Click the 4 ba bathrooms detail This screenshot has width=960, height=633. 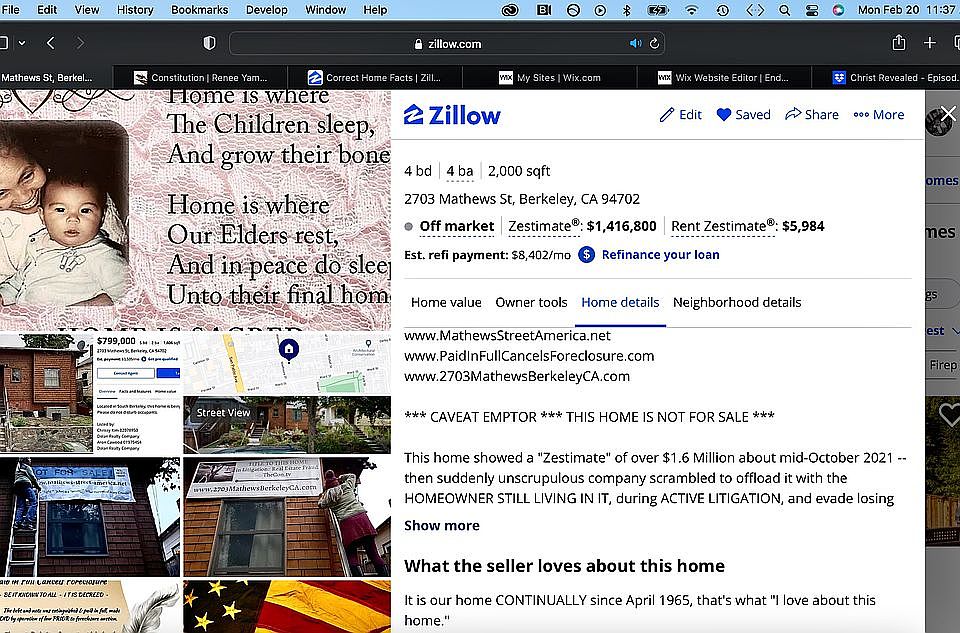460,171
